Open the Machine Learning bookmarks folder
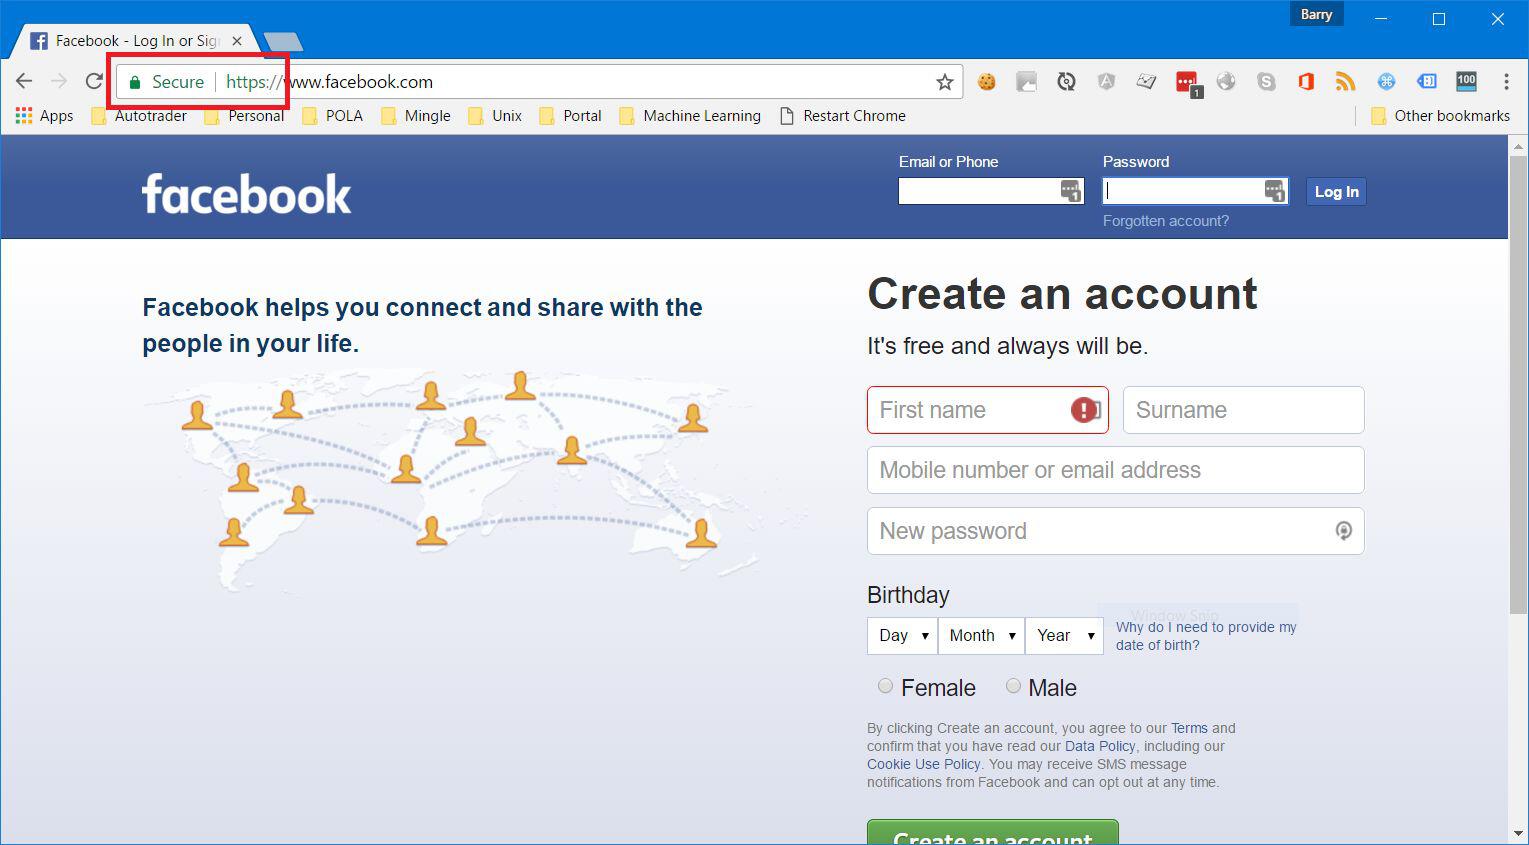Image resolution: width=1529 pixels, height=845 pixels. pyautogui.click(x=690, y=116)
